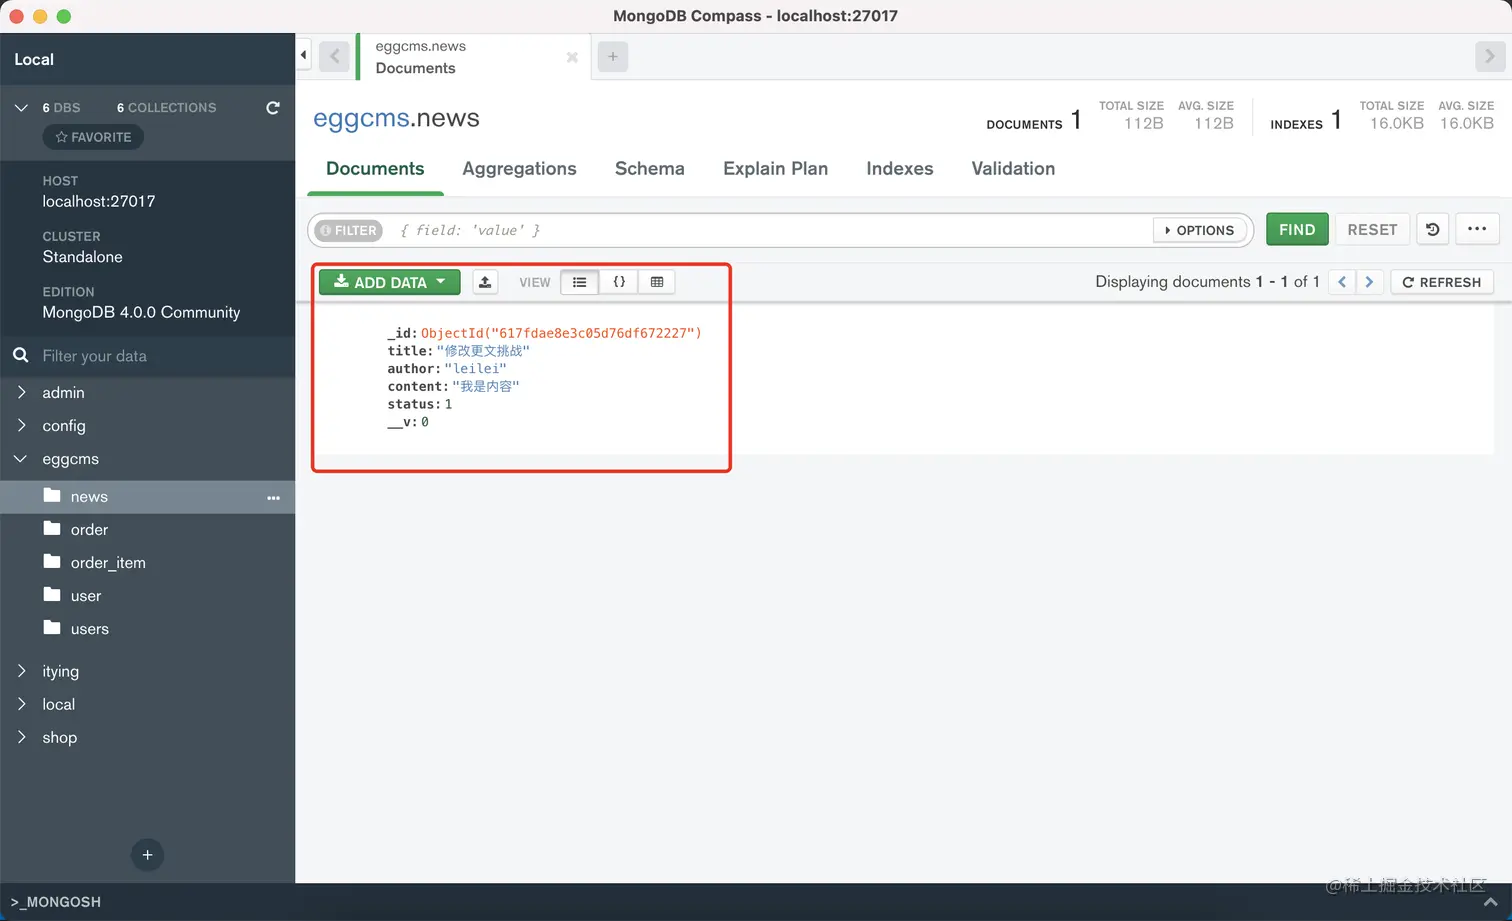Collapse the connection details chevron

click(21, 107)
